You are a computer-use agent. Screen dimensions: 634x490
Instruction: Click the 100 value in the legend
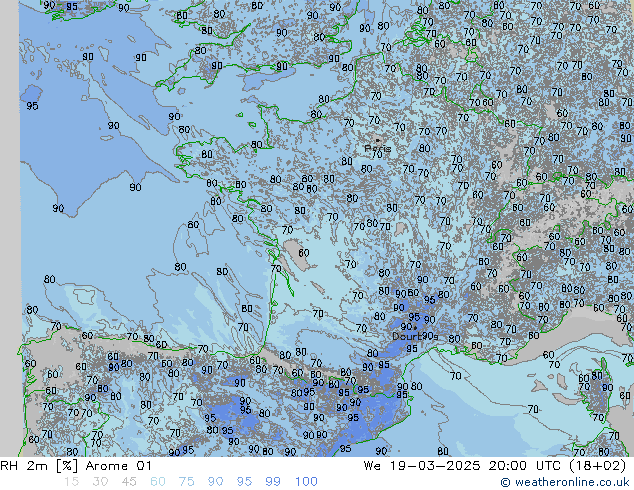pos(306,482)
